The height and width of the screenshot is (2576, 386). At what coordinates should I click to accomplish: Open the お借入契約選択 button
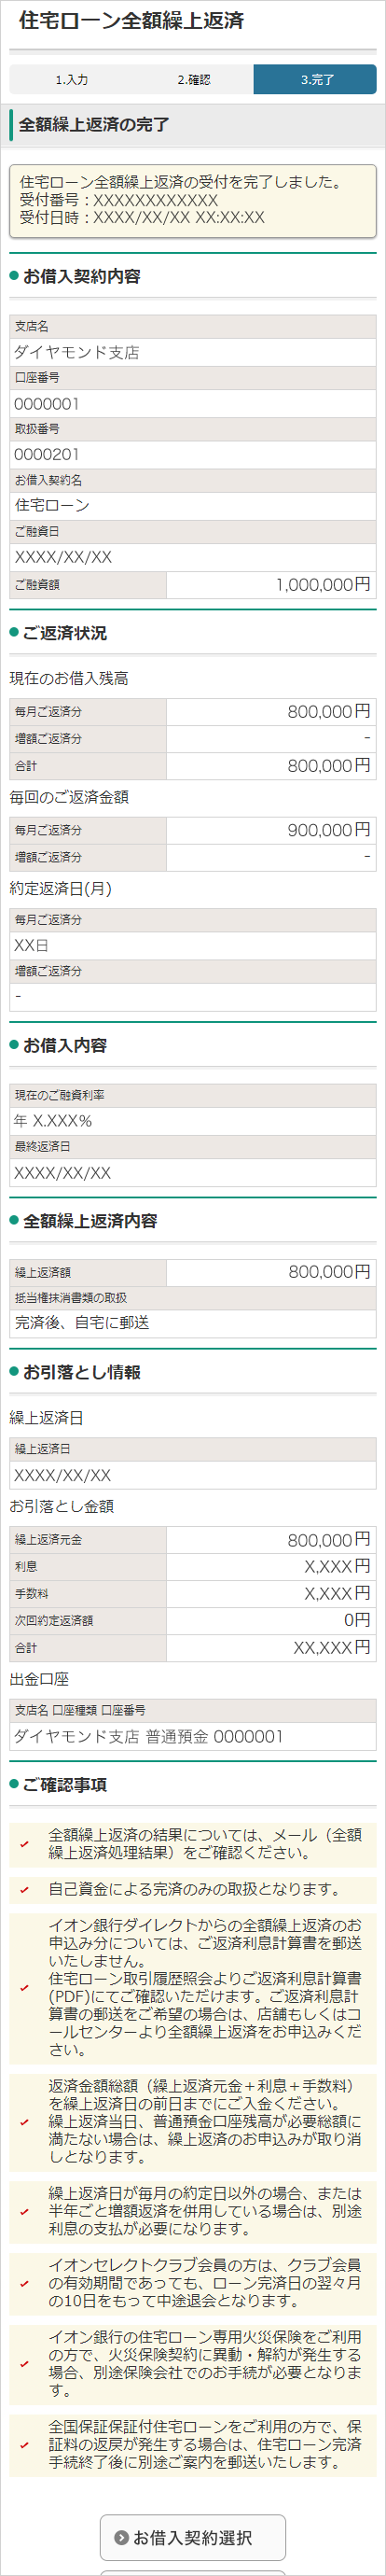pos(193,2538)
